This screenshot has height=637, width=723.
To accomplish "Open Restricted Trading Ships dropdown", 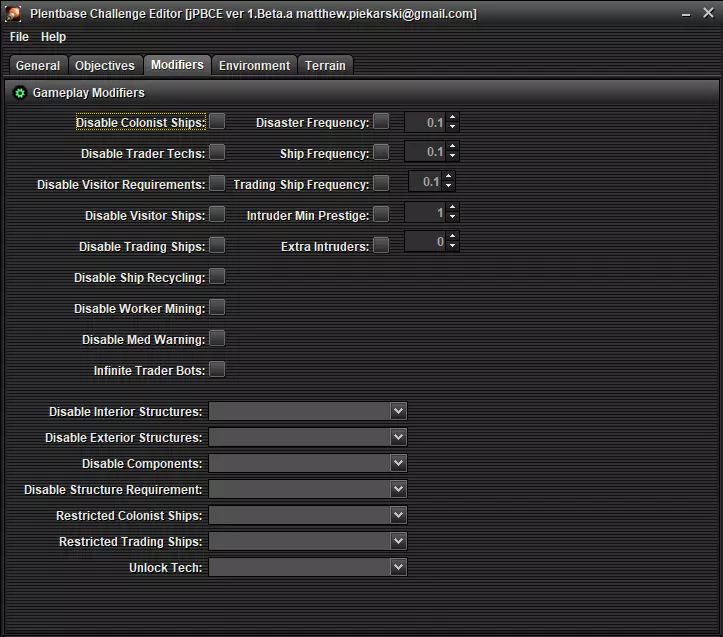I will [308, 541].
